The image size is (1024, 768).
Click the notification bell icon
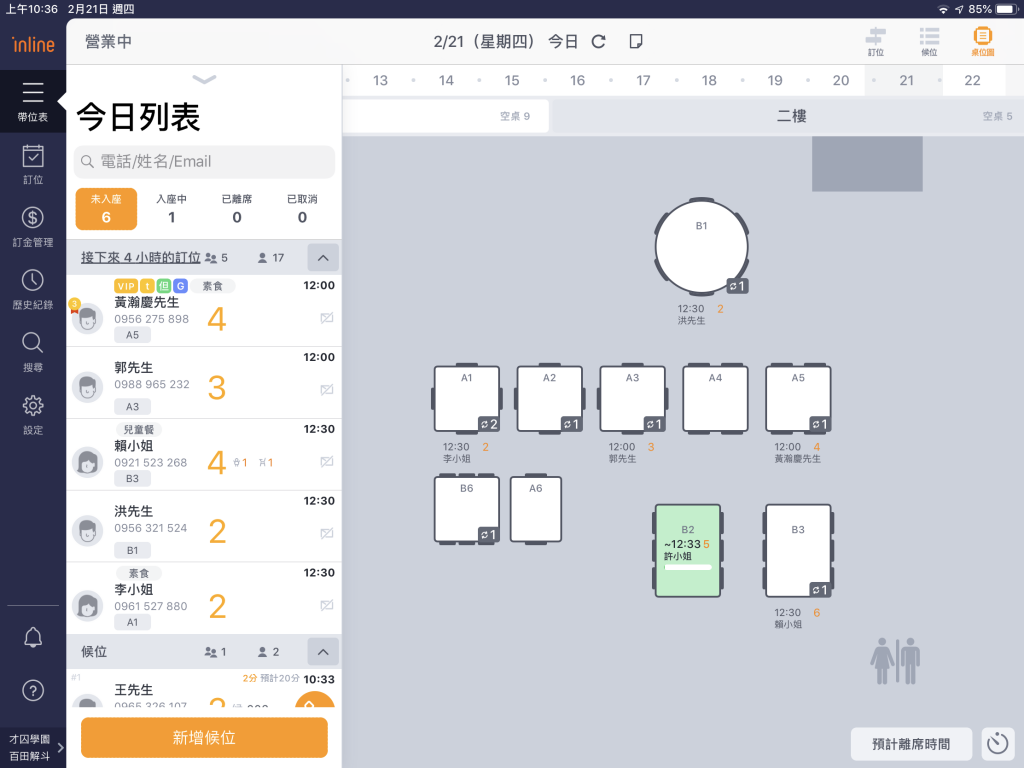[x=33, y=637]
